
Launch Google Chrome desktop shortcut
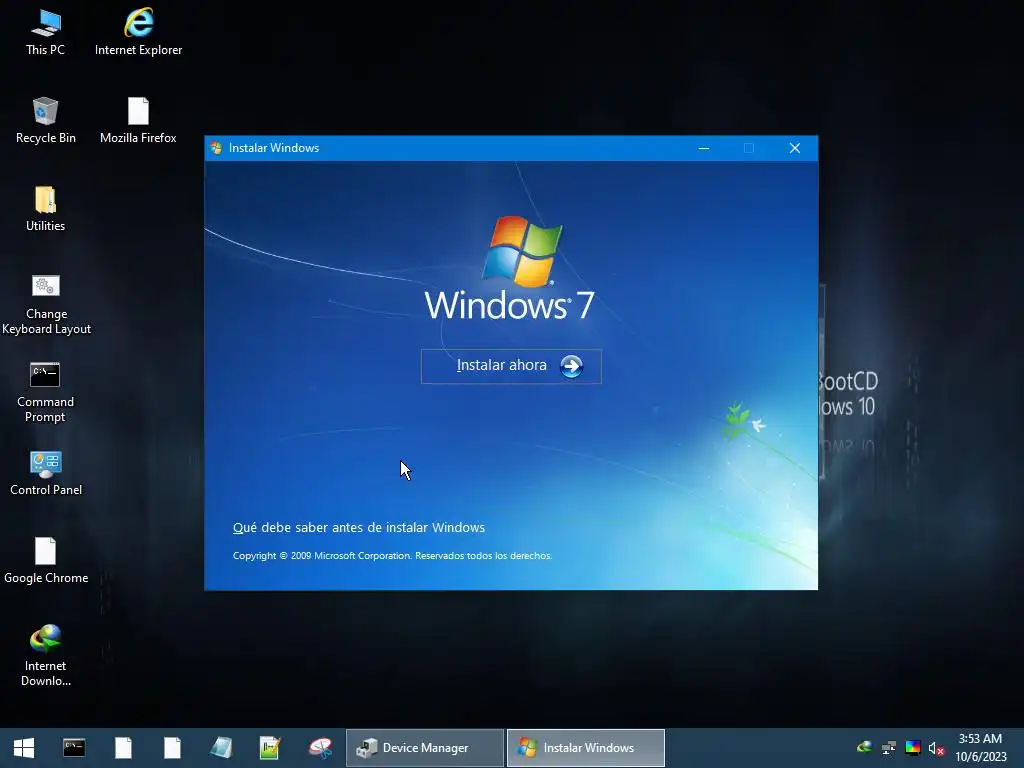[46, 561]
